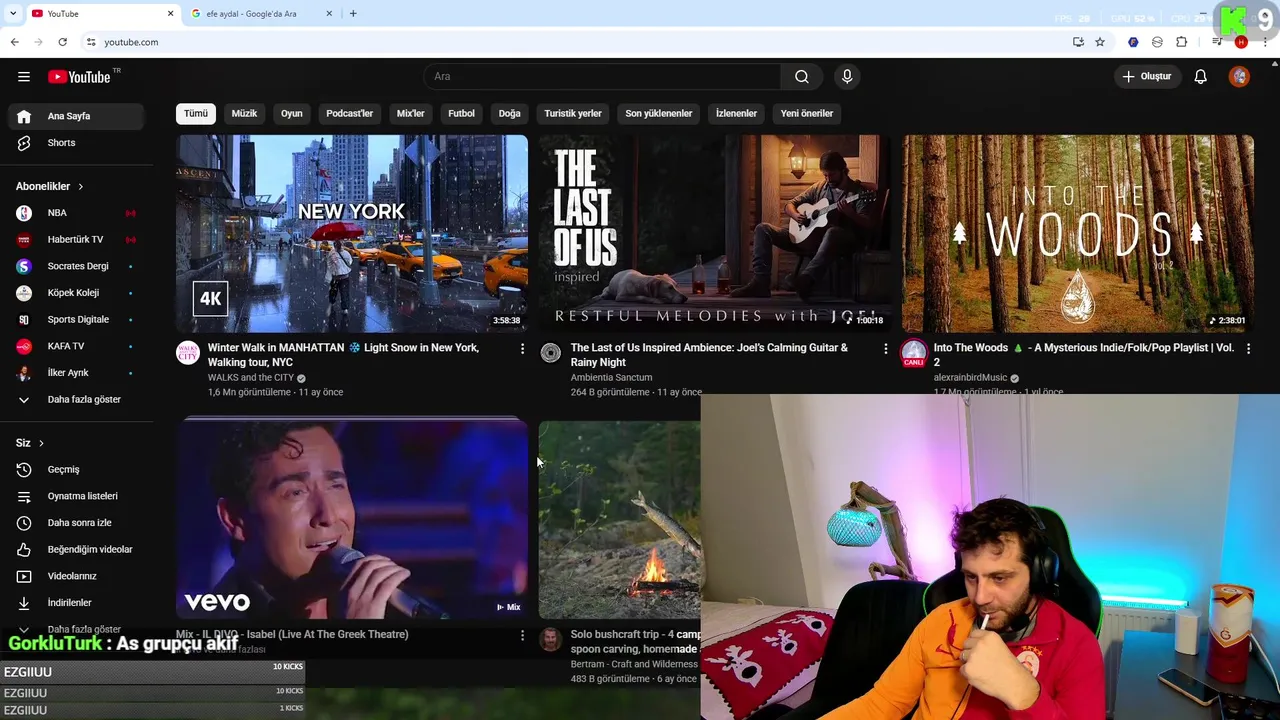Open the YouTube account avatar menu

(x=1239, y=77)
